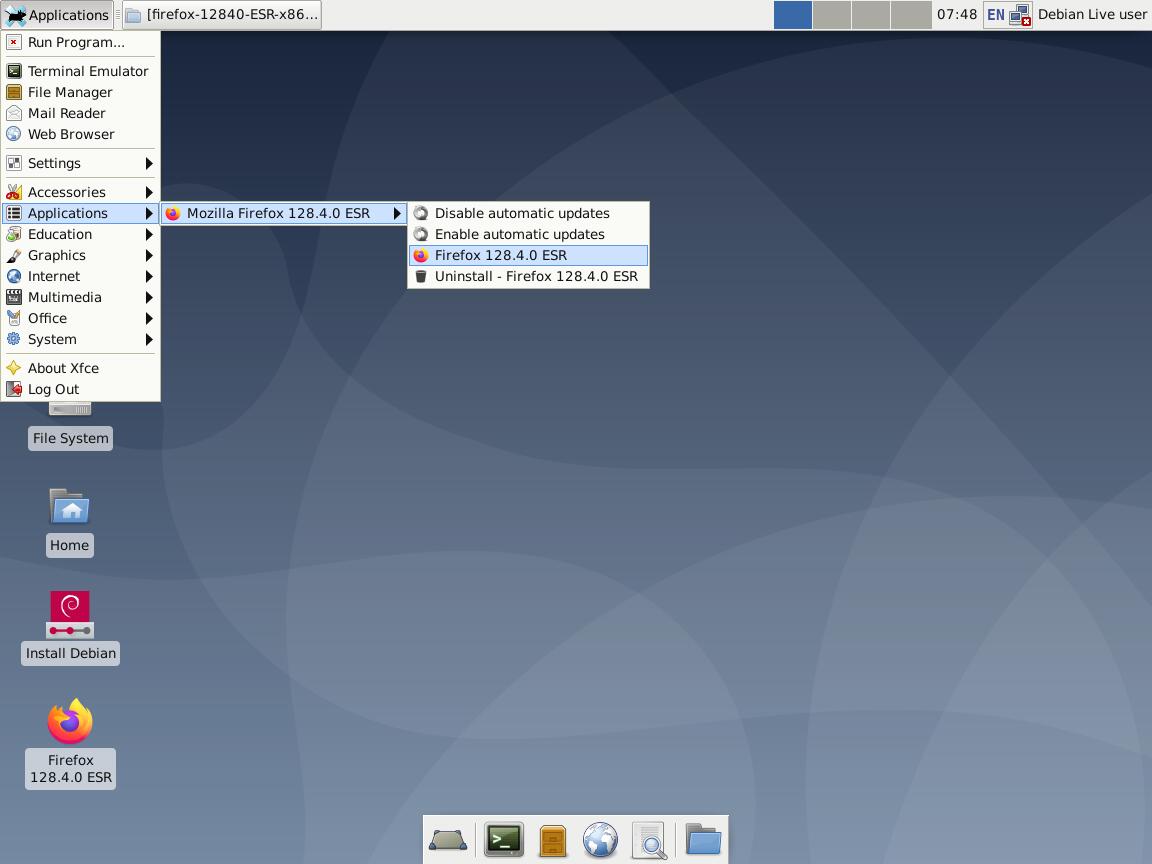Choose Log Out from menu
The height and width of the screenshot is (864, 1152).
point(80,389)
